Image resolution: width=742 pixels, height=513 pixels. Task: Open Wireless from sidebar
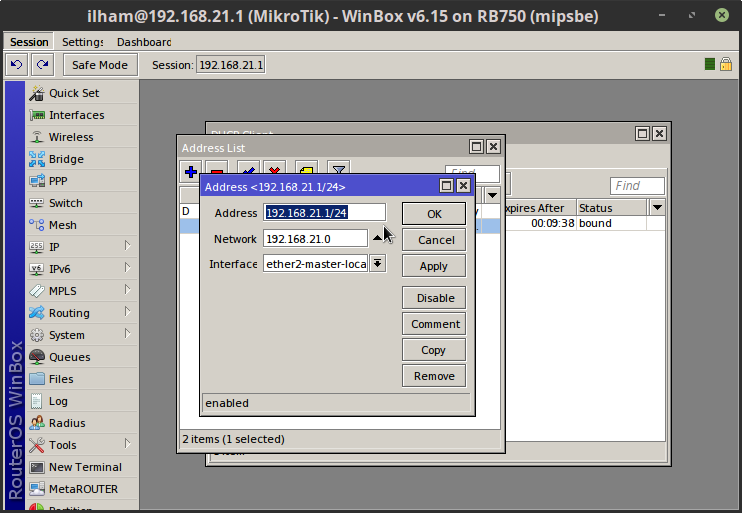pos(82,137)
